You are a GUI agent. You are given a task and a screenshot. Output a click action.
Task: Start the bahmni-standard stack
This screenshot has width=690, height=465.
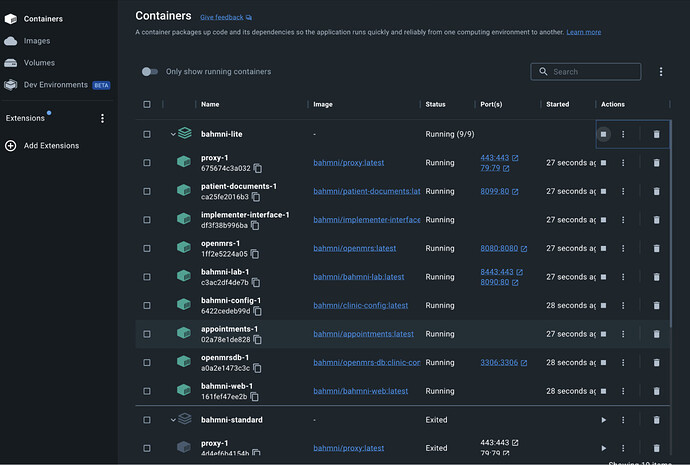pos(603,420)
